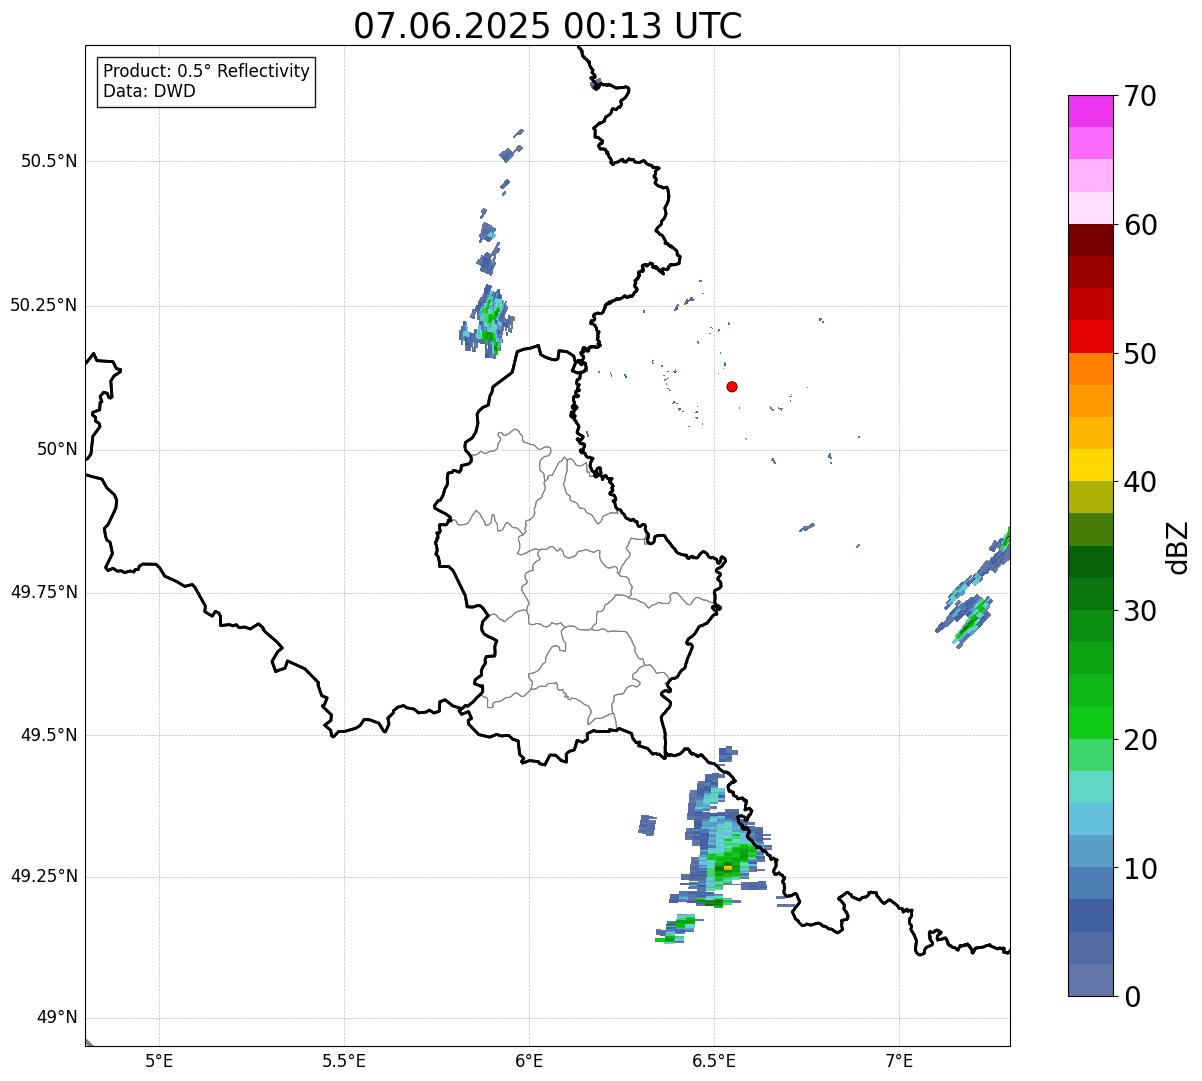Click the 'Product: 0.5° Reflectivity' label
This screenshot has width=1202, height=1081.
coord(207,71)
